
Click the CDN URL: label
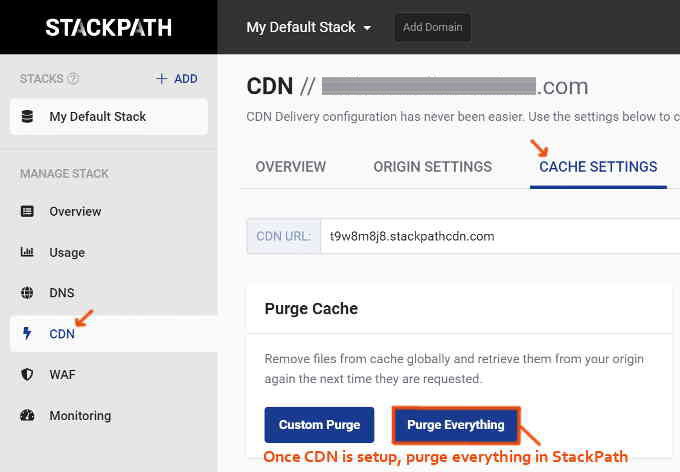[284, 236]
